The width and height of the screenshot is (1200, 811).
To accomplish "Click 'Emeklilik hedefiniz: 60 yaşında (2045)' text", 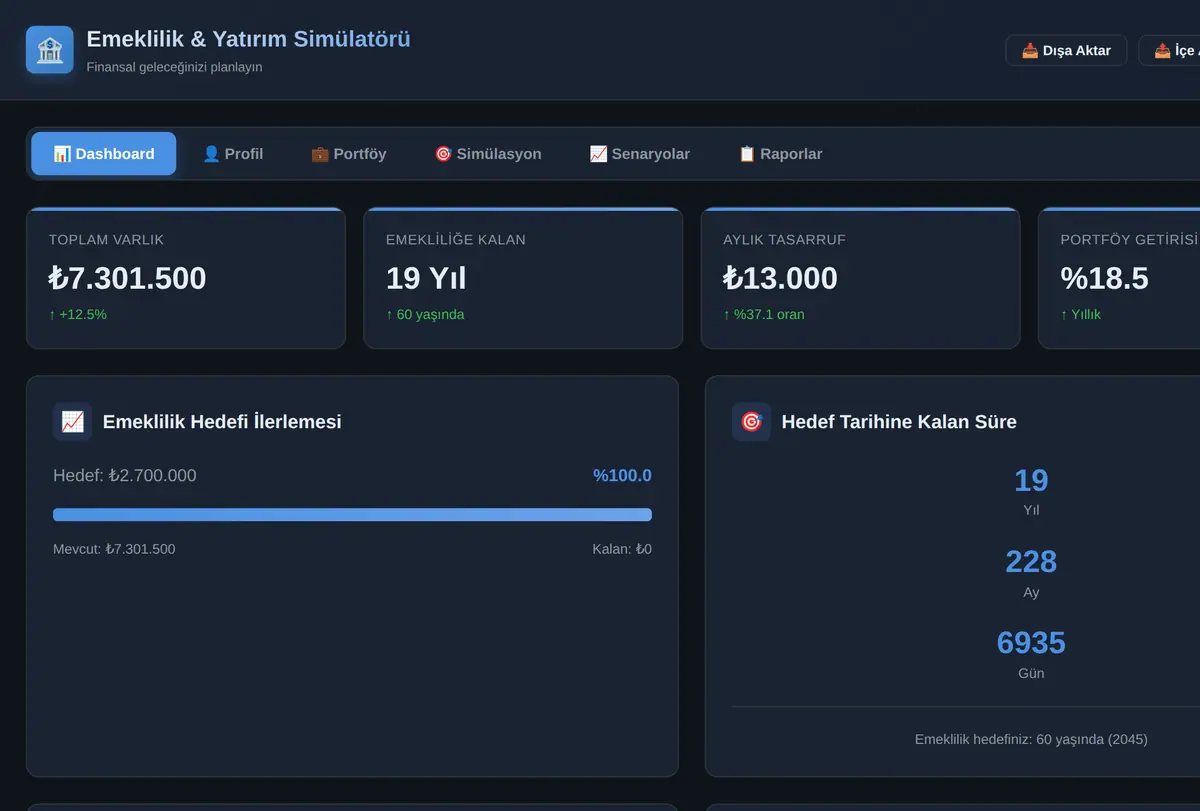I will click(1031, 739).
